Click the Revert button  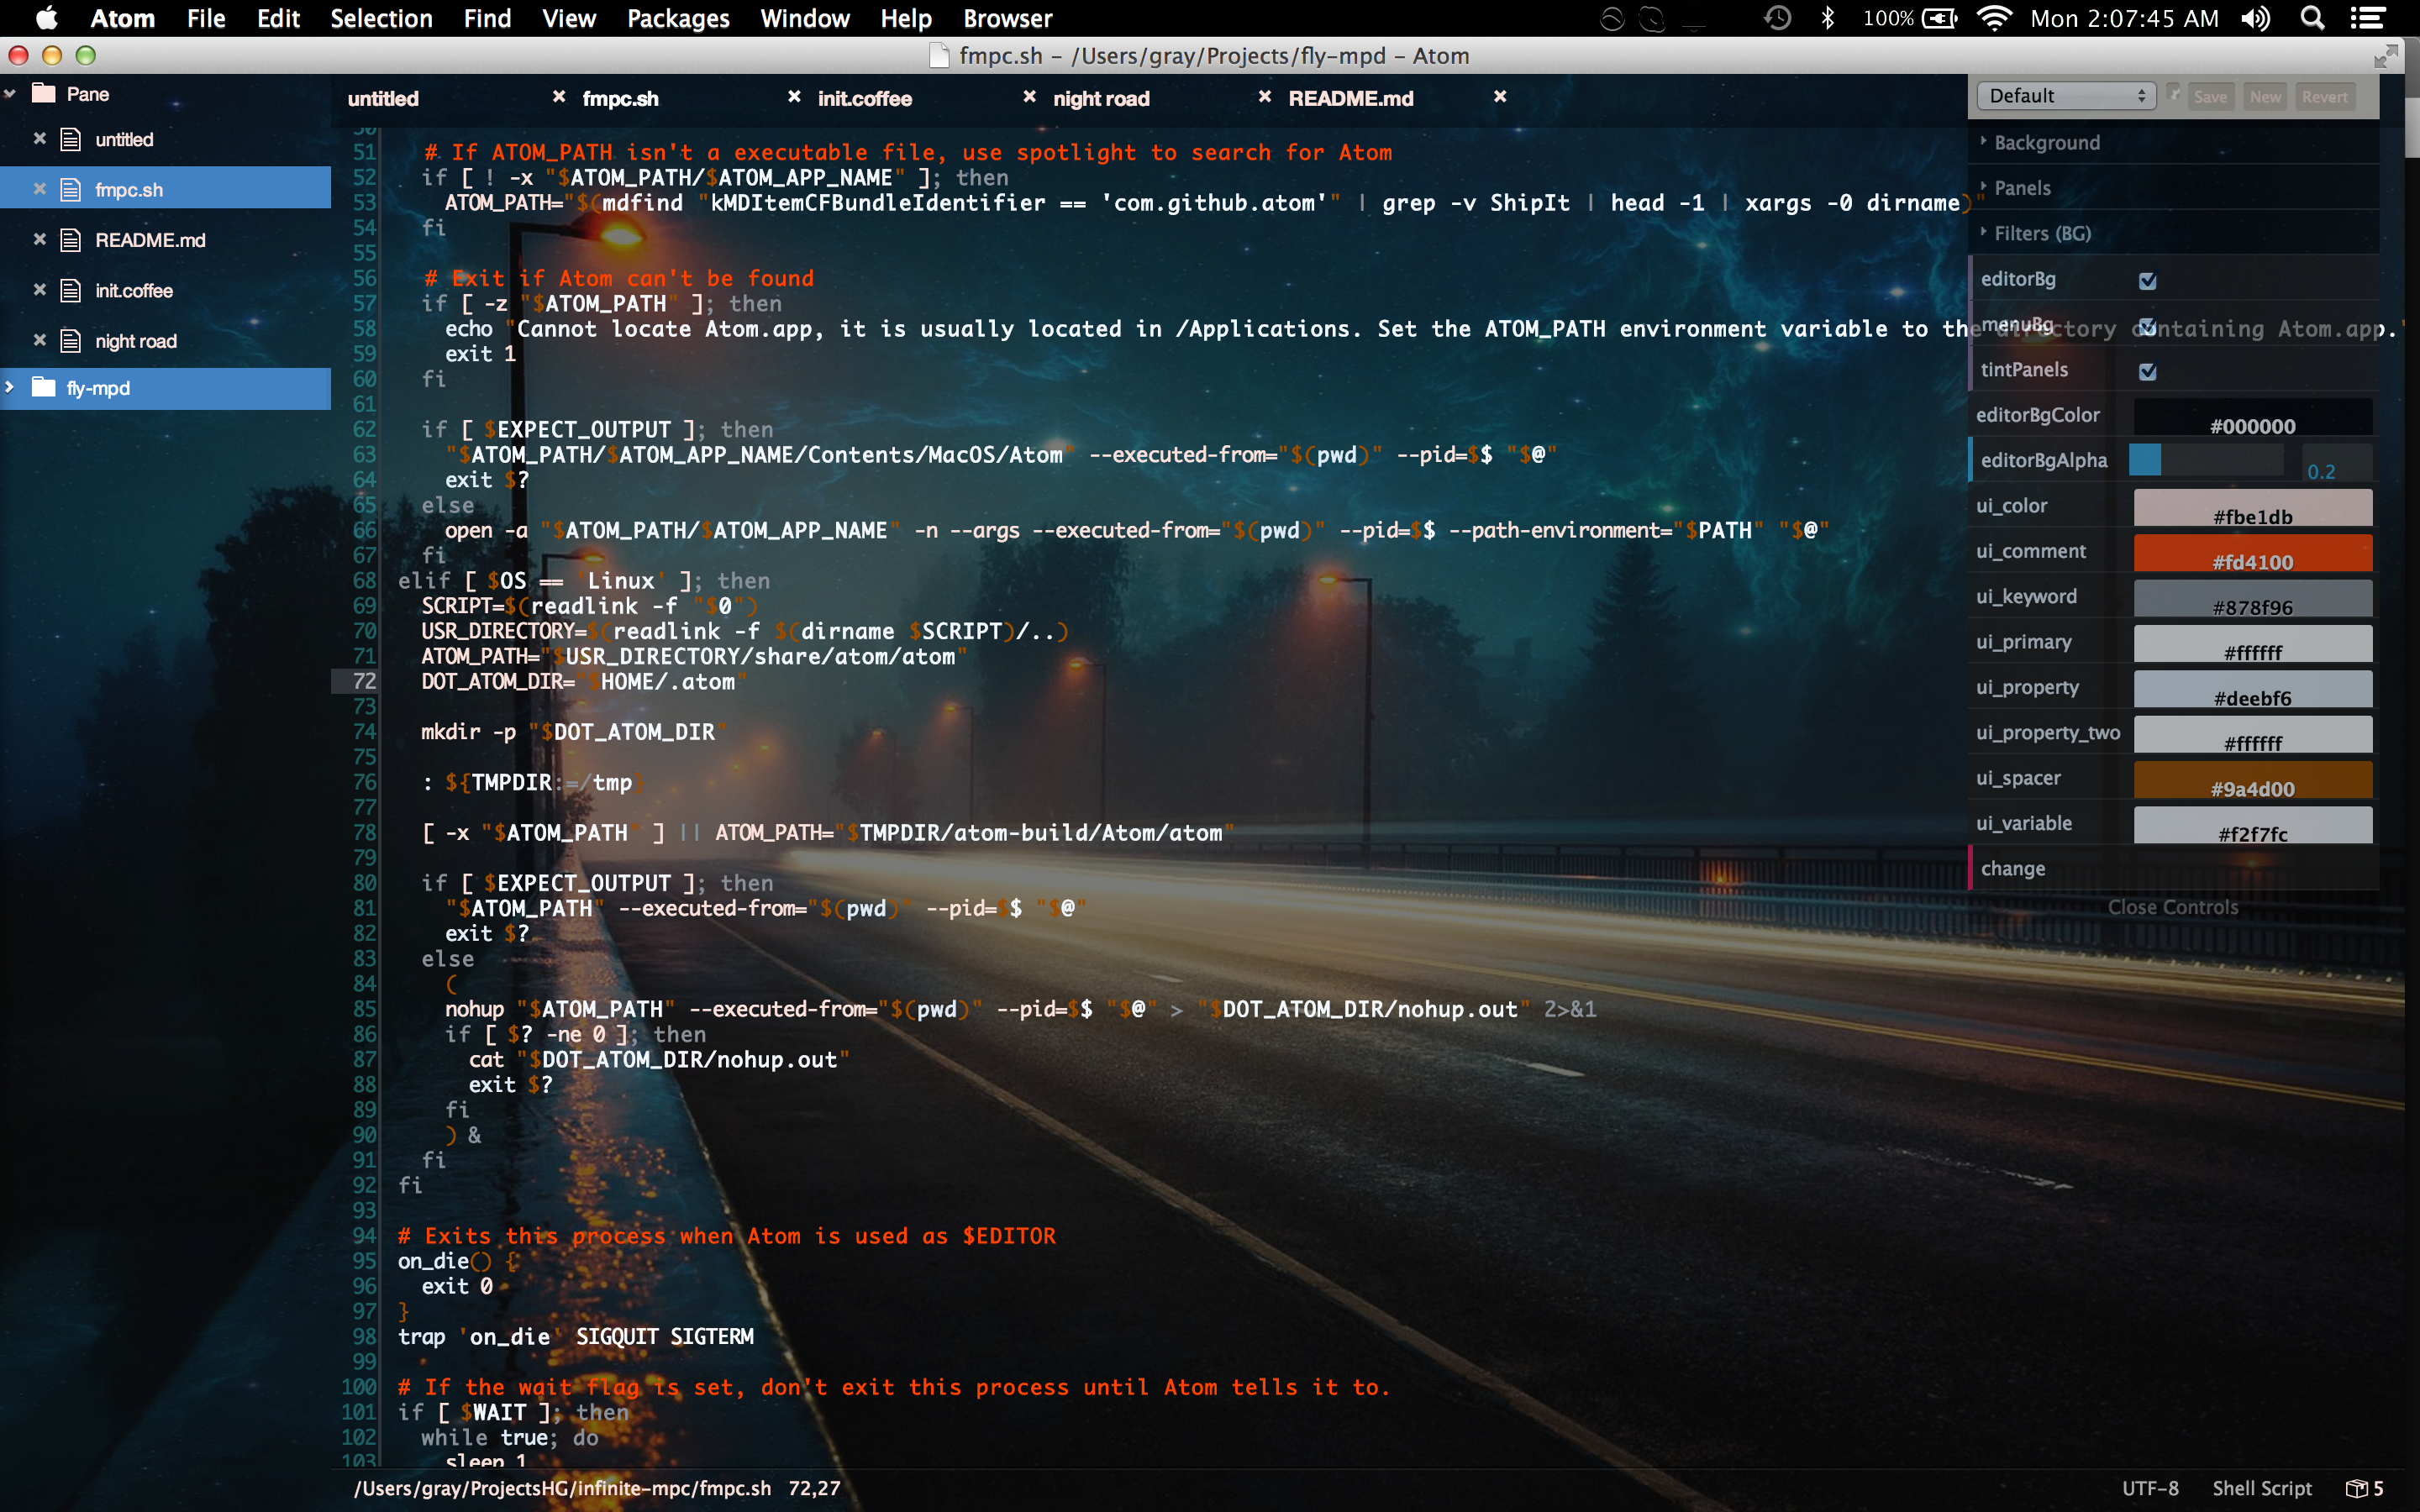(x=2324, y=97)
